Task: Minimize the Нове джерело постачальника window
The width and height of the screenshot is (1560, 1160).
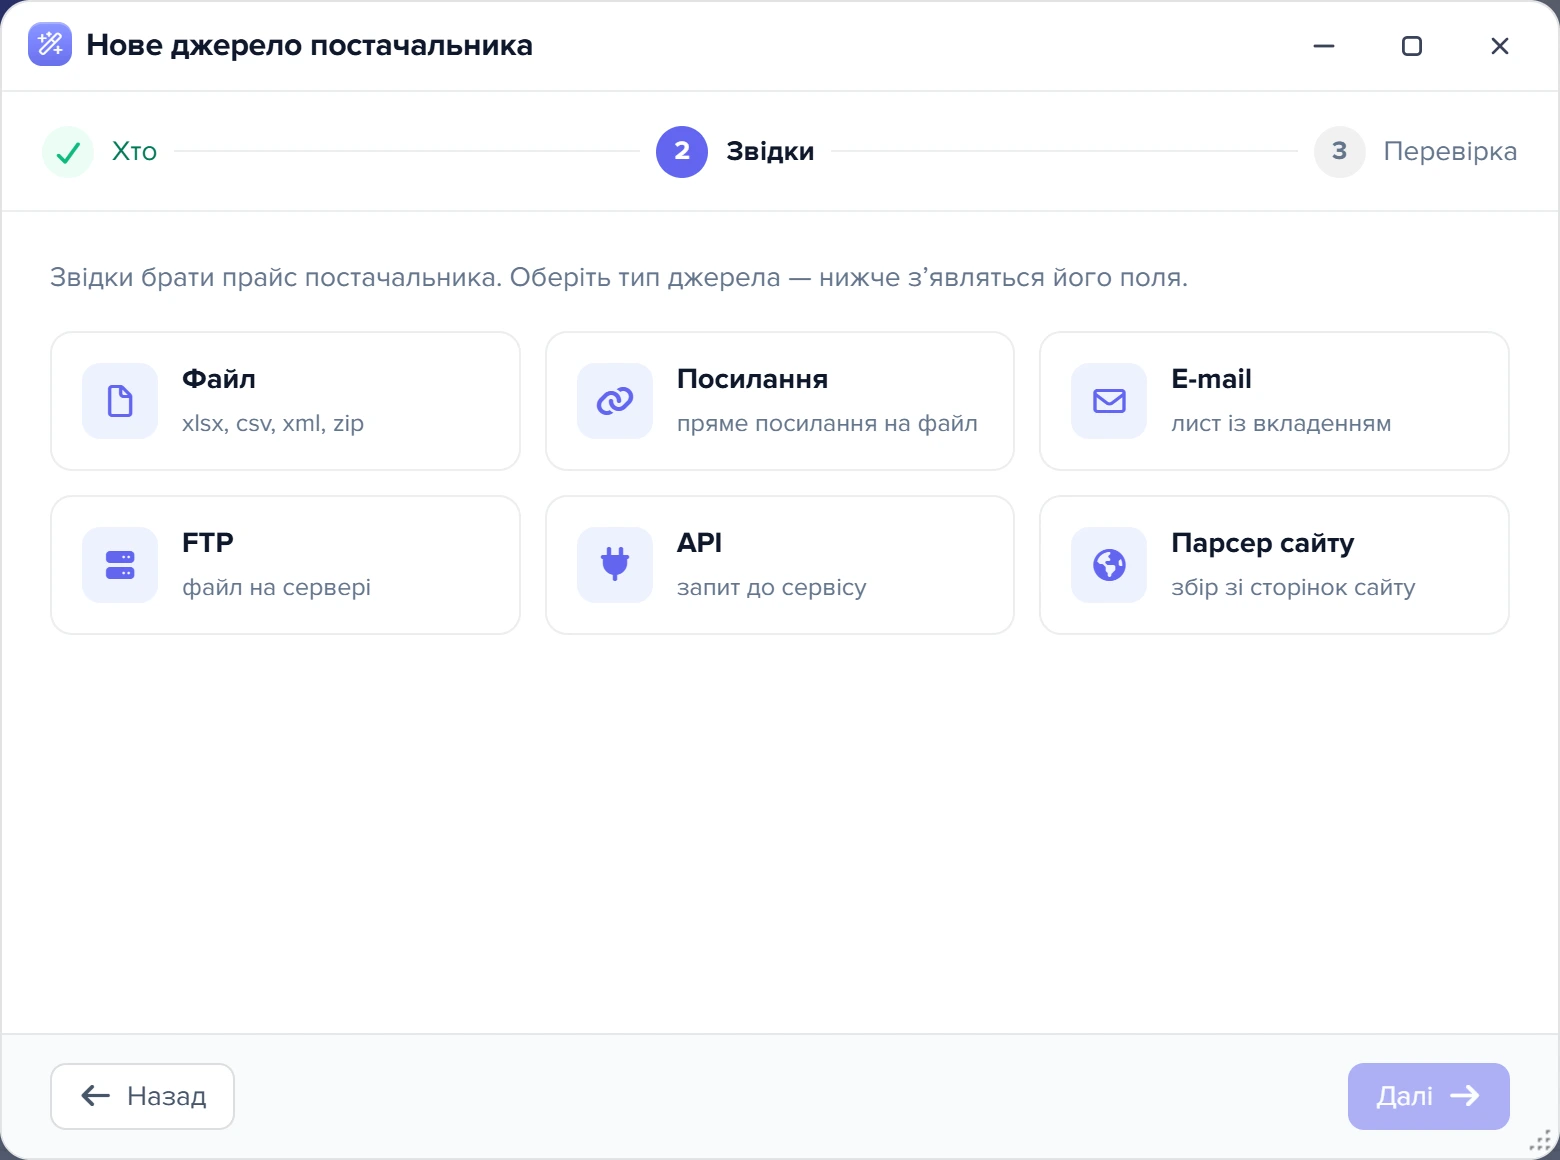Action: [1324, 46]
